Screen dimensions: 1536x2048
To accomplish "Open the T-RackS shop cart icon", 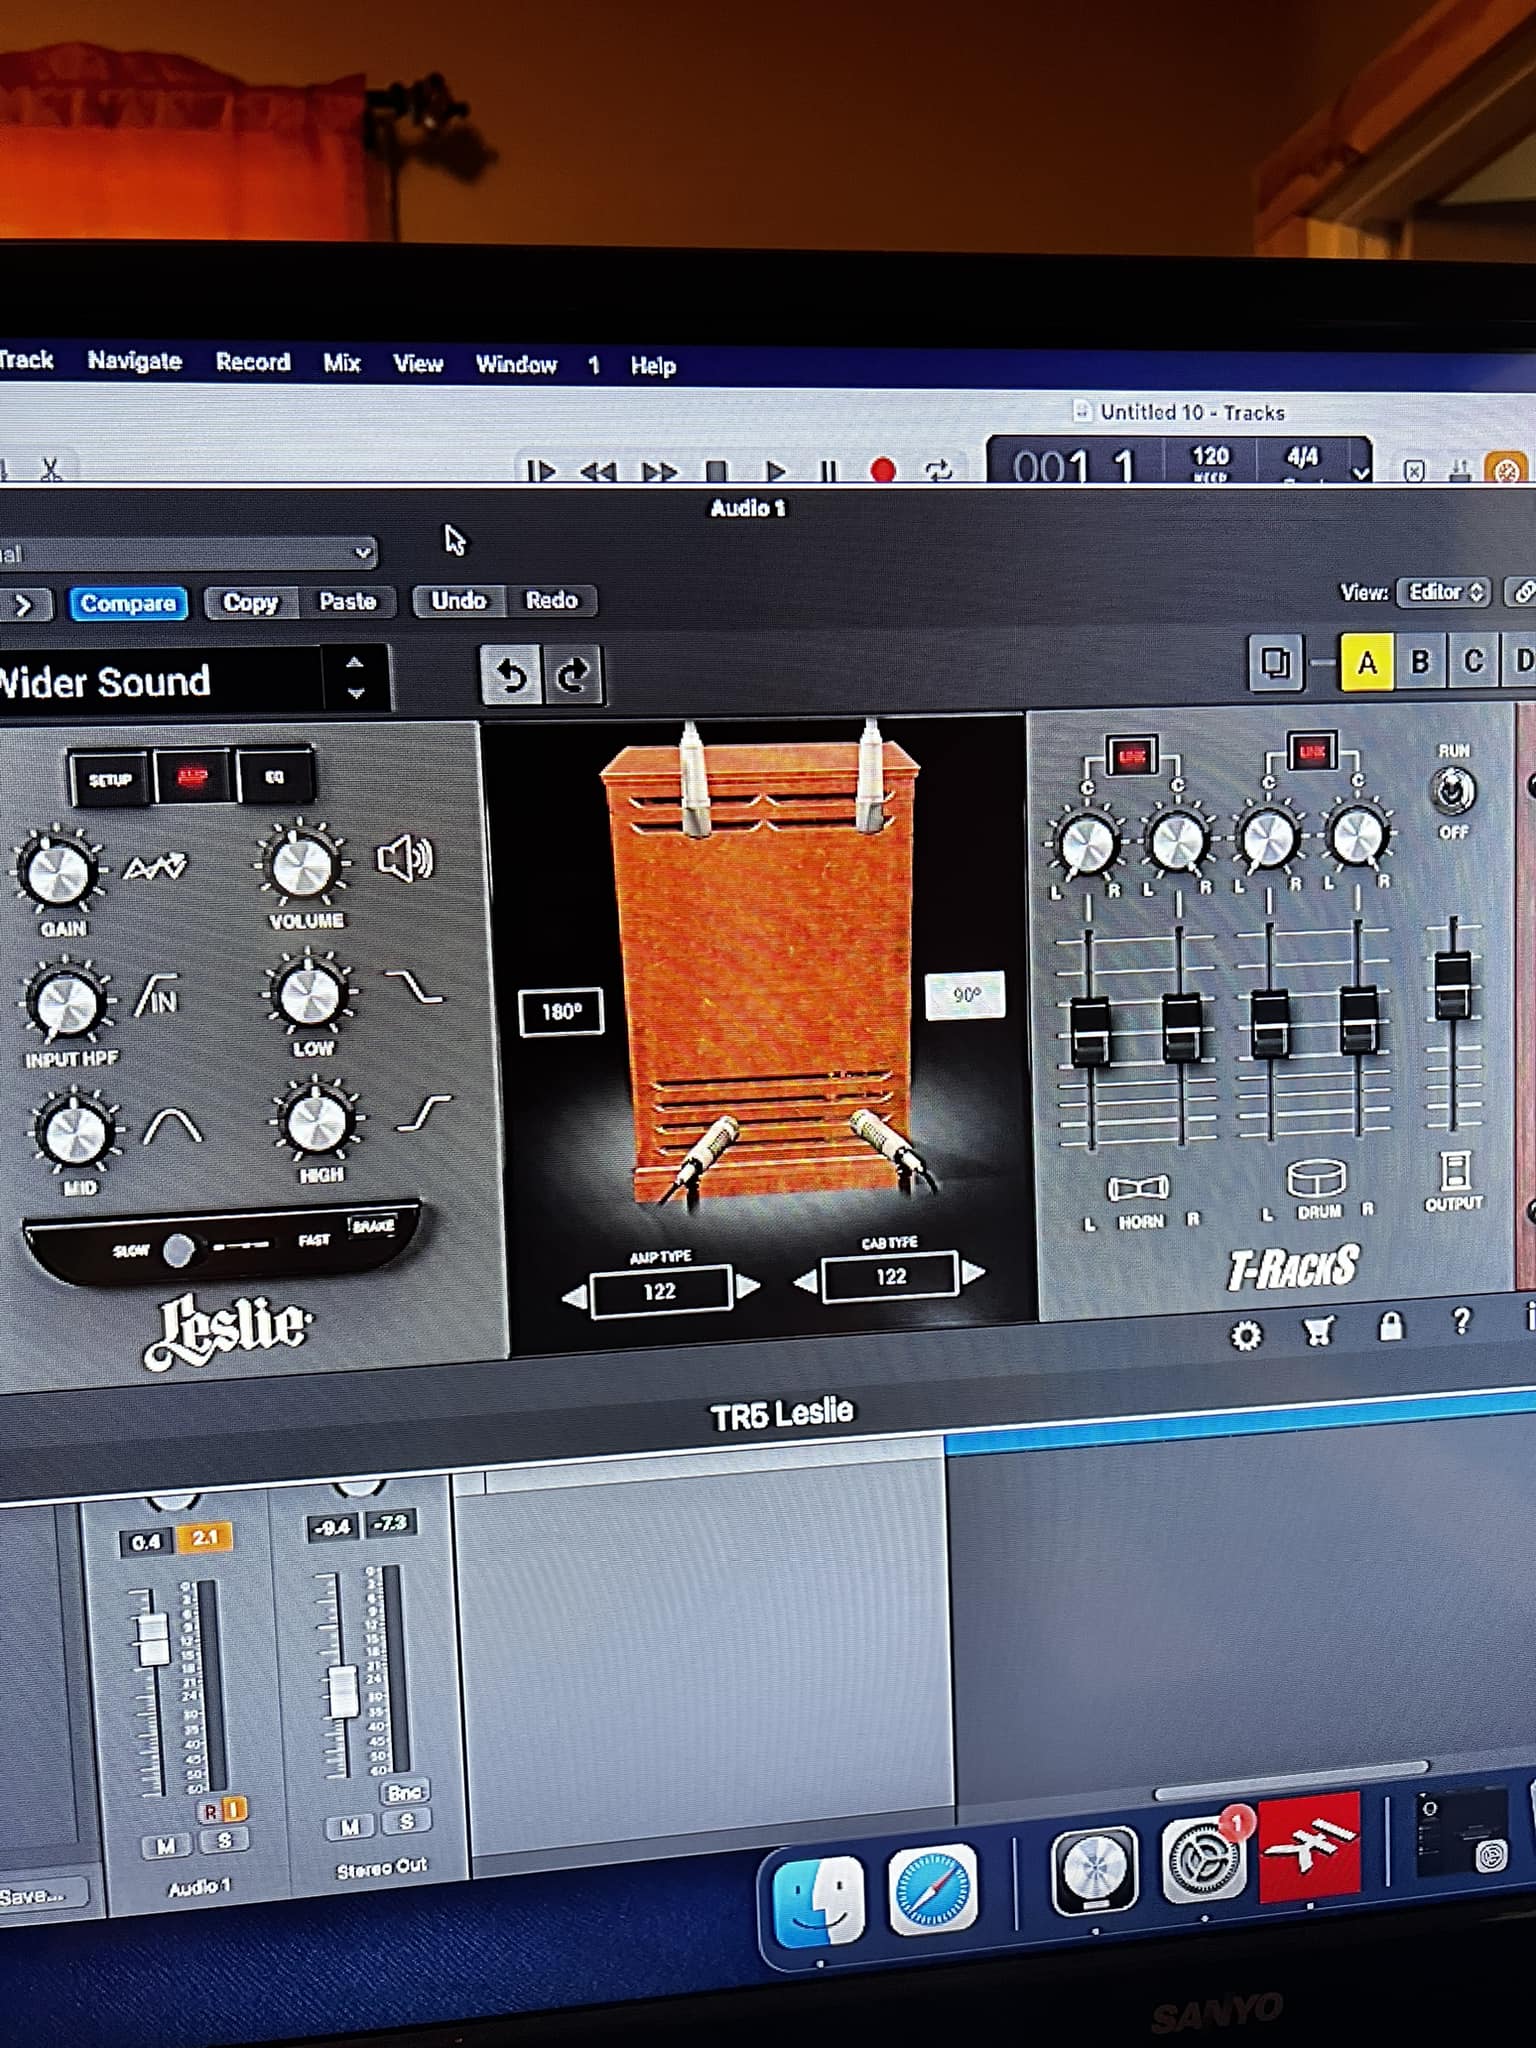I will pyautogui.click(x=1318, y=1332).
